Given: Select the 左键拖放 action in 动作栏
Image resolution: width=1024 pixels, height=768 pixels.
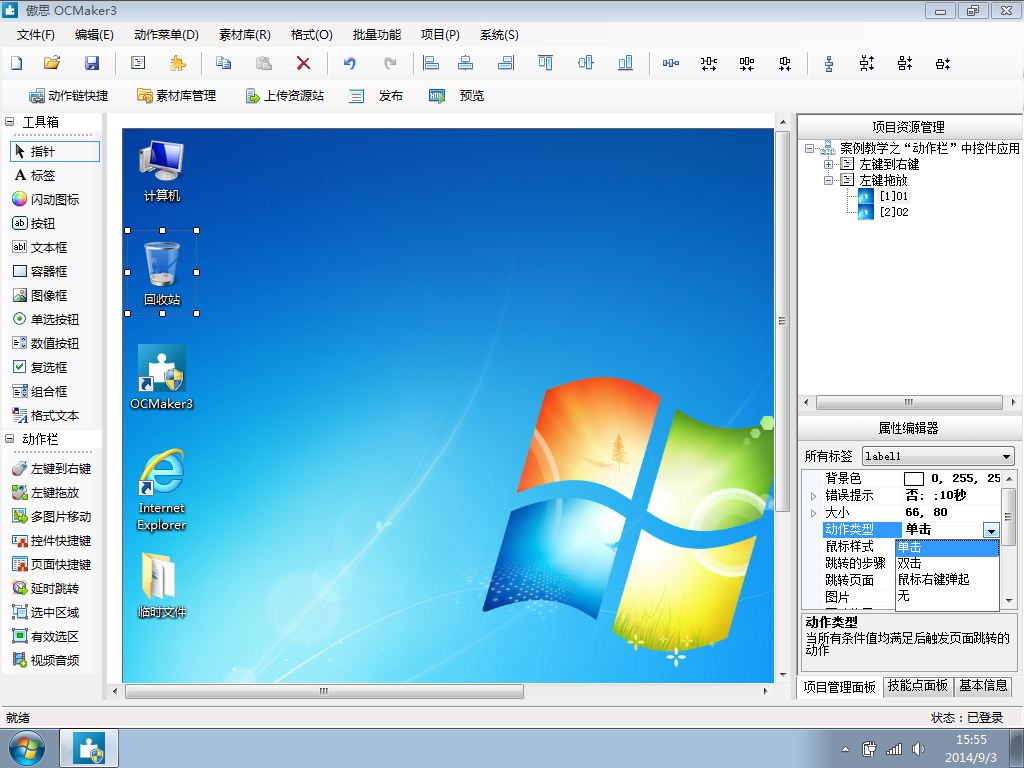Looking at the screenshot, I should click(x=46, y=492).
